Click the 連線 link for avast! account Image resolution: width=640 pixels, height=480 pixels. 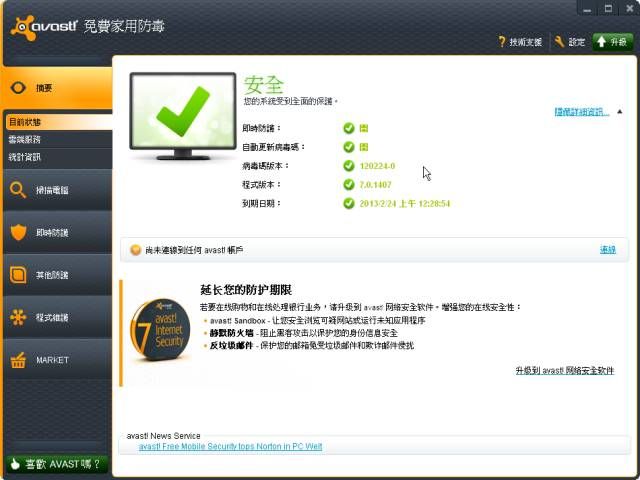(x=607, y=249)
